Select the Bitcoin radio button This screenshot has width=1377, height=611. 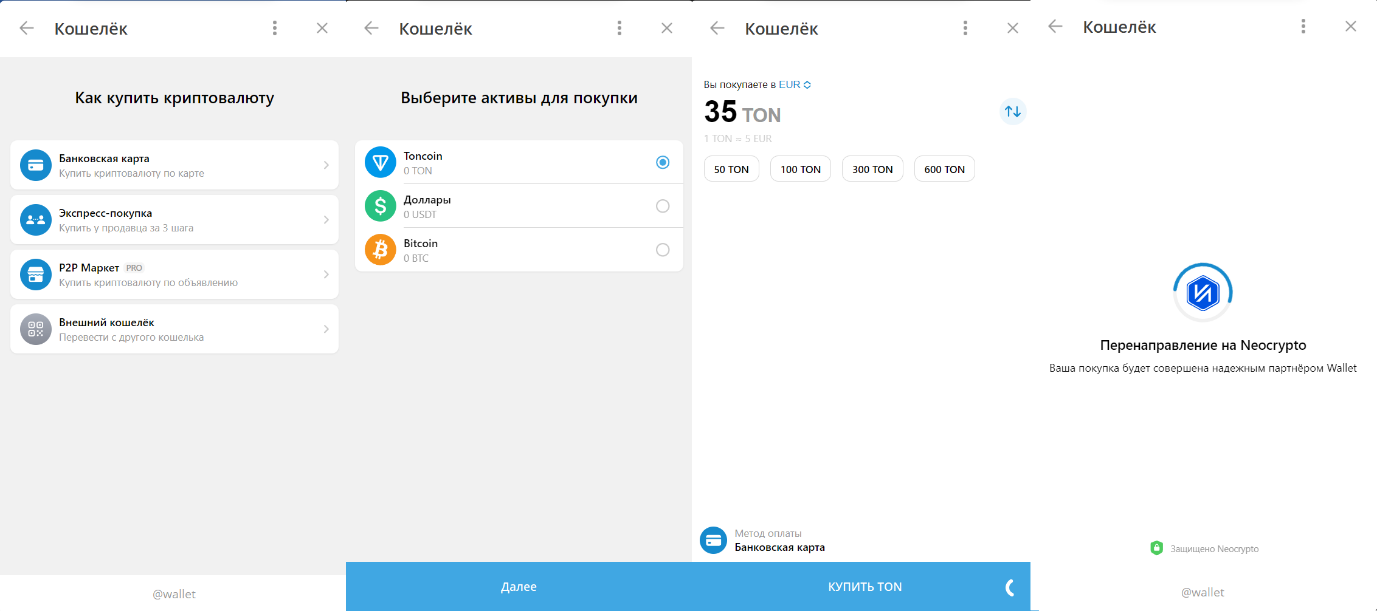661,249
